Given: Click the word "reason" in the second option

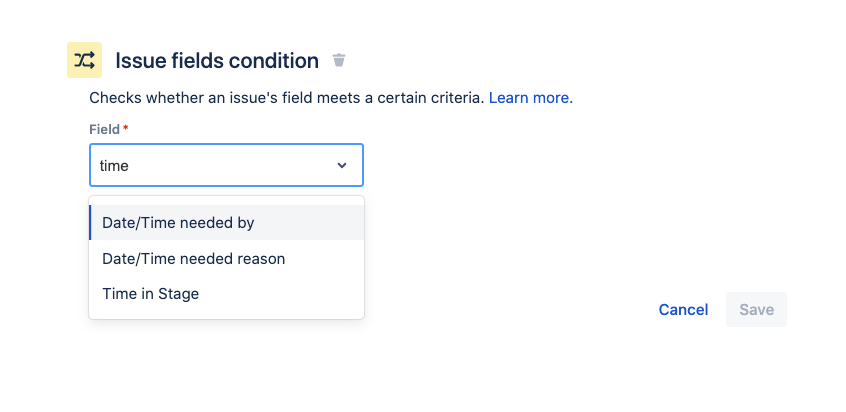Looking at the screenshot, I should tap(258, 259).
